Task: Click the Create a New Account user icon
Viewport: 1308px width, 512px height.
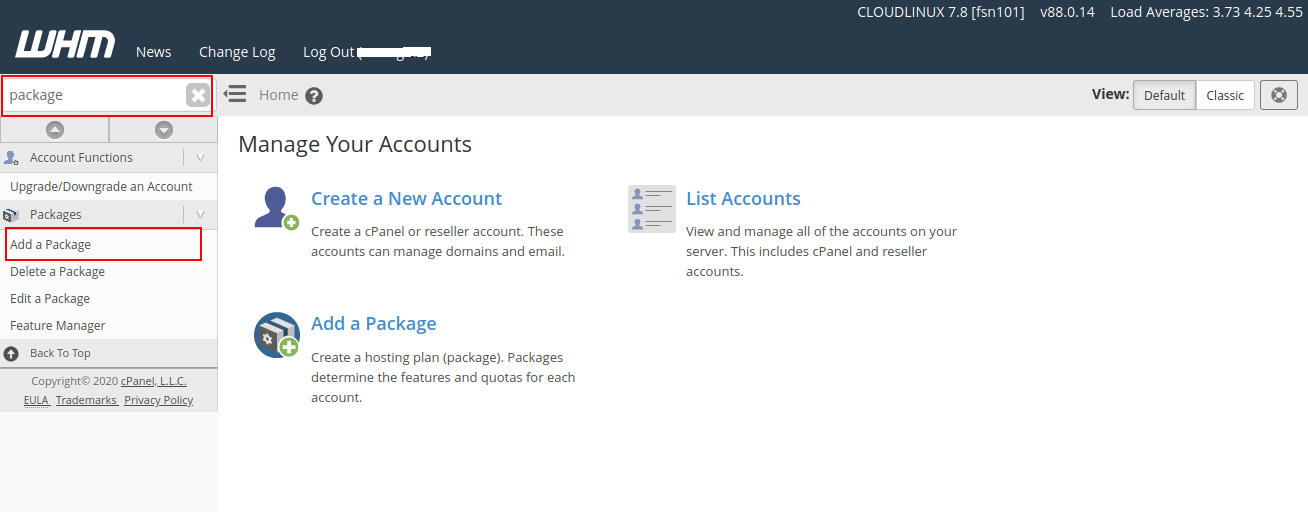Action: (x=276, y=209)
